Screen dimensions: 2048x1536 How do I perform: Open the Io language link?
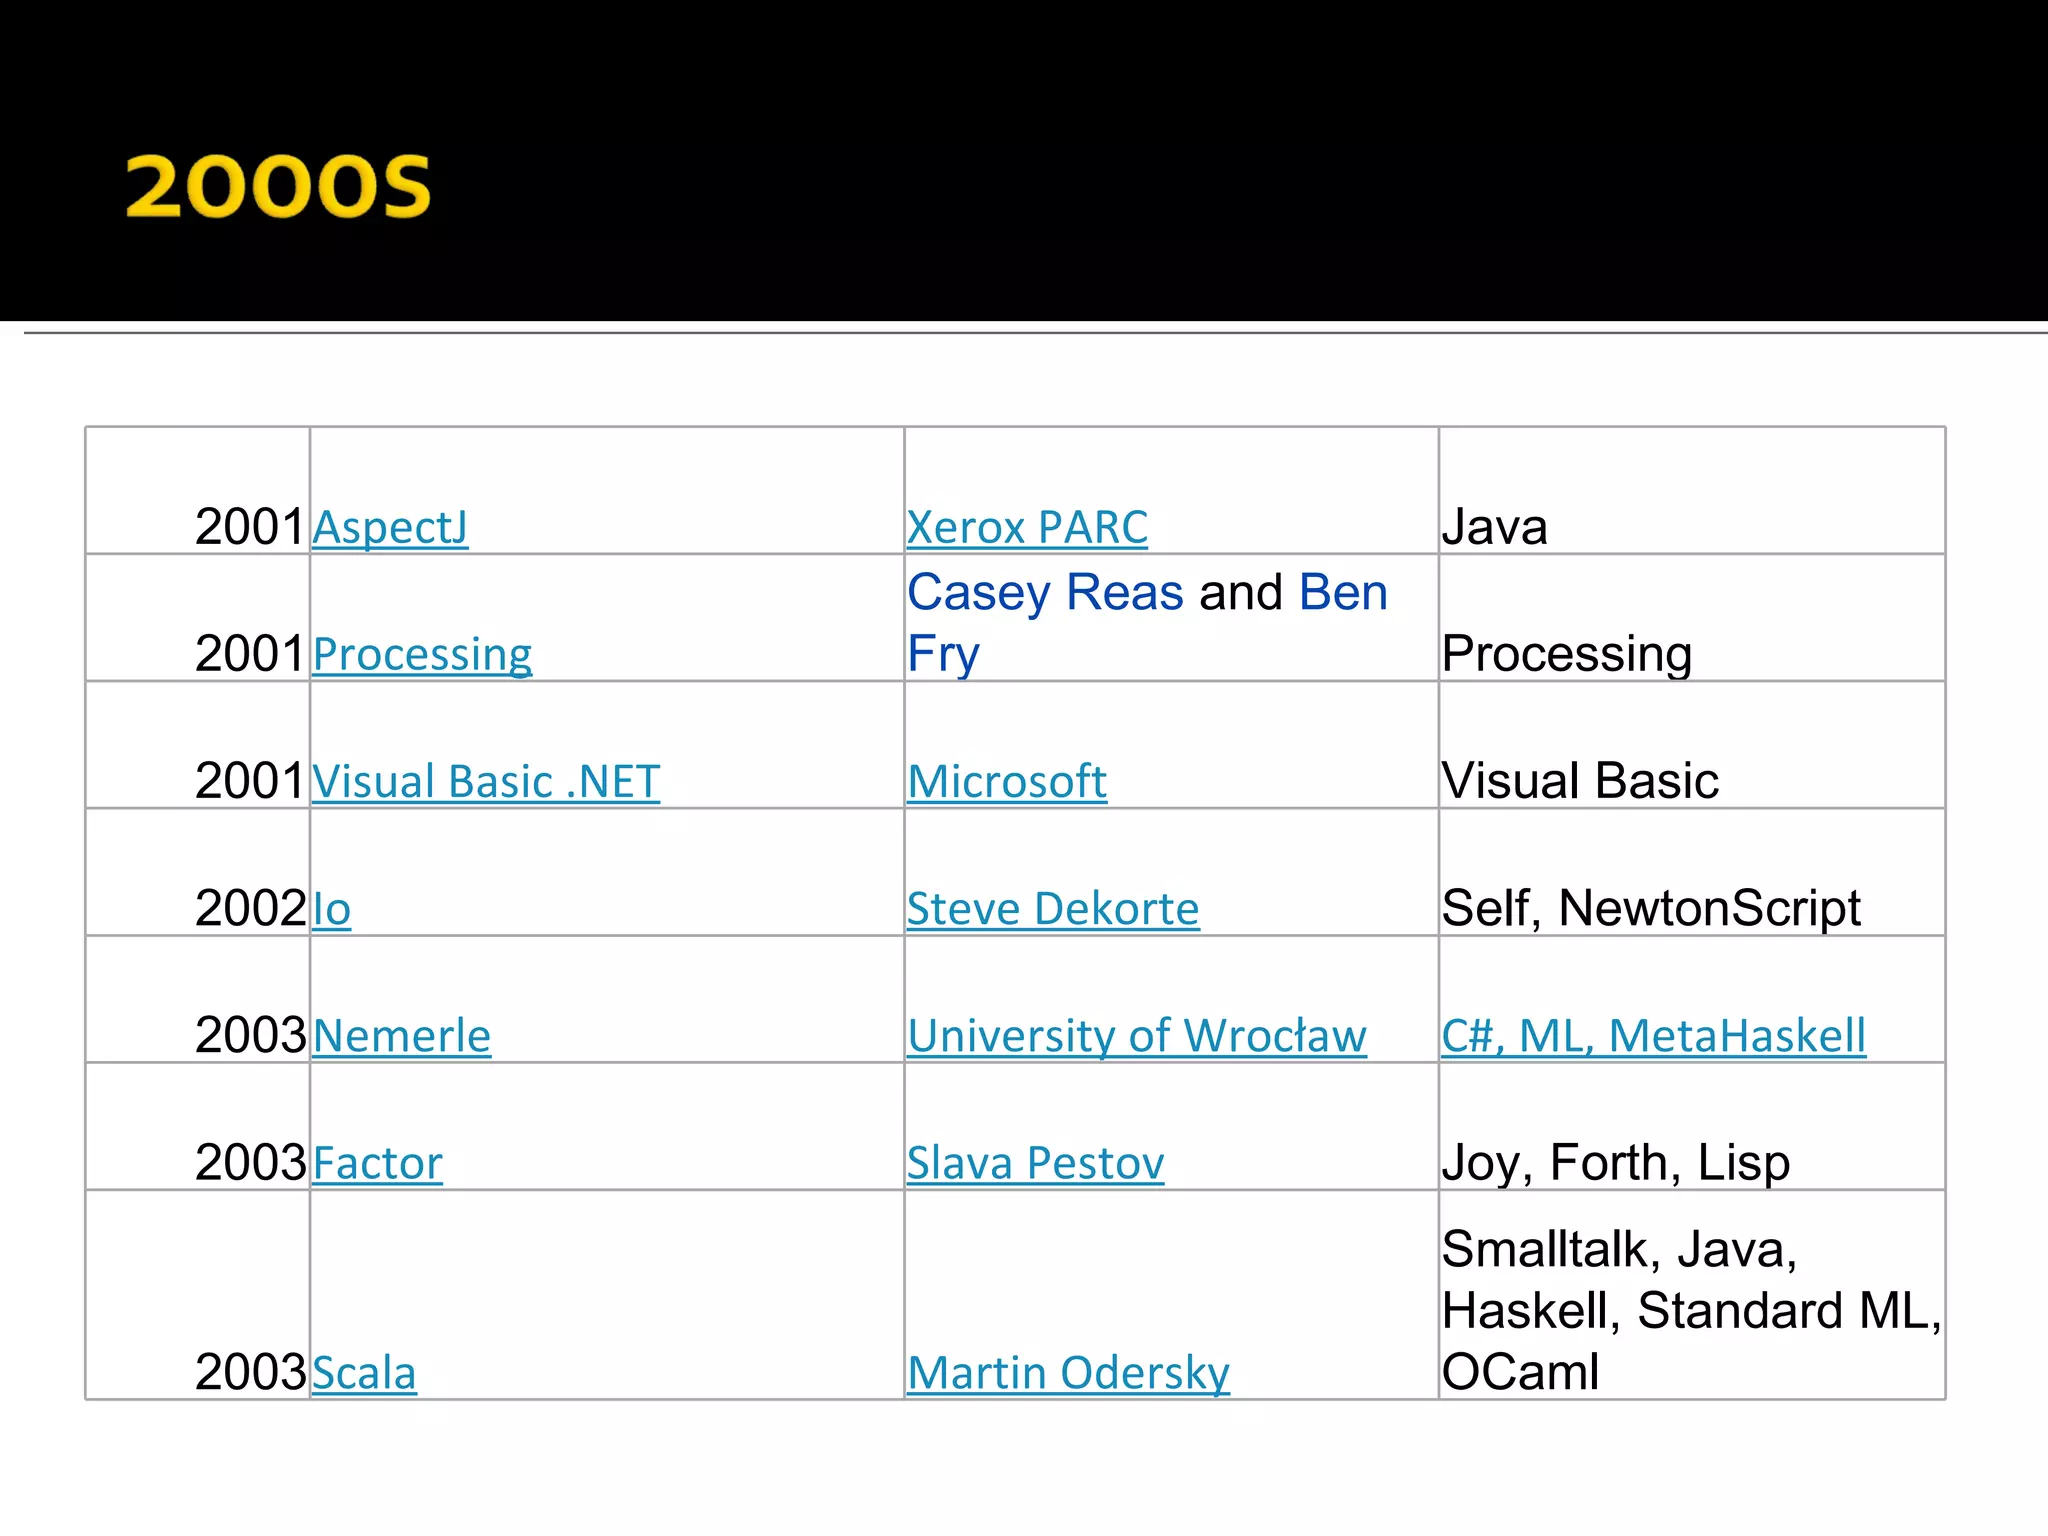tap(331, 909)
